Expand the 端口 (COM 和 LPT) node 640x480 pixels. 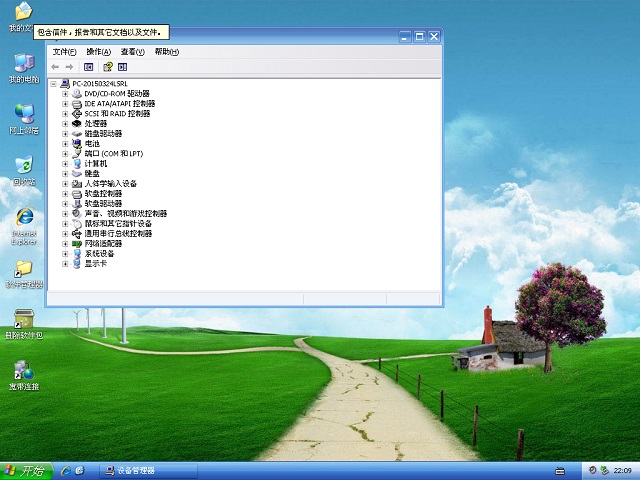coord(65,153)
